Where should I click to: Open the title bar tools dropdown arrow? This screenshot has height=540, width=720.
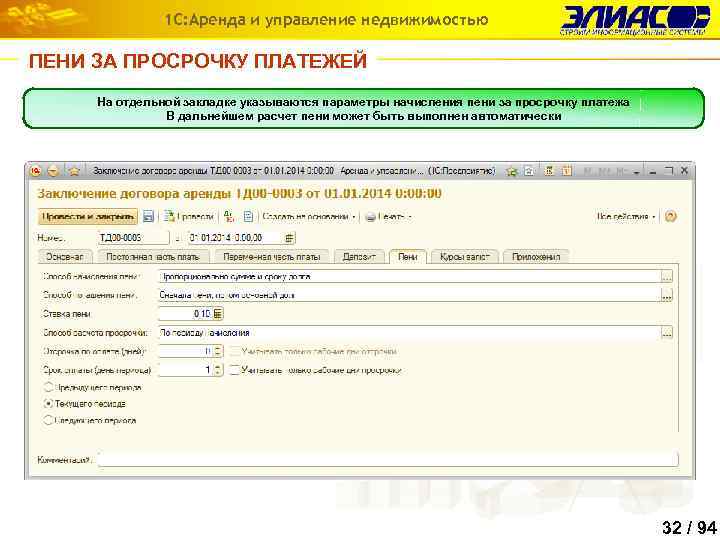(x=636, y=172)
